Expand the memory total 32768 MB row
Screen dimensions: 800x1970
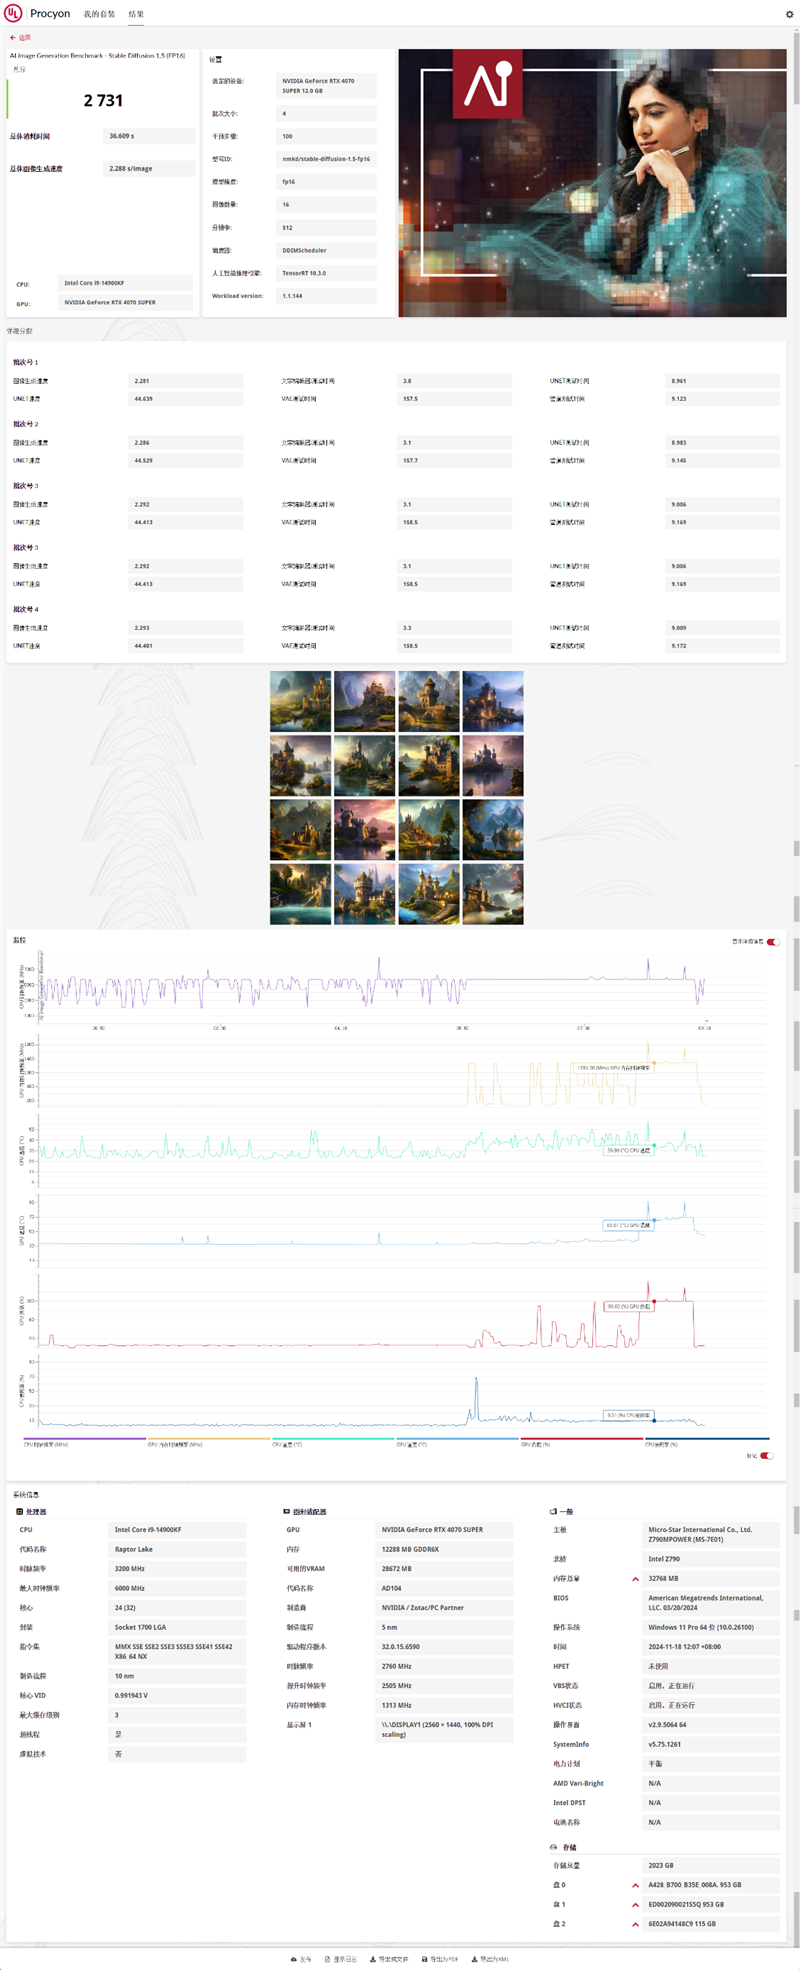[x=635, y=1579]
